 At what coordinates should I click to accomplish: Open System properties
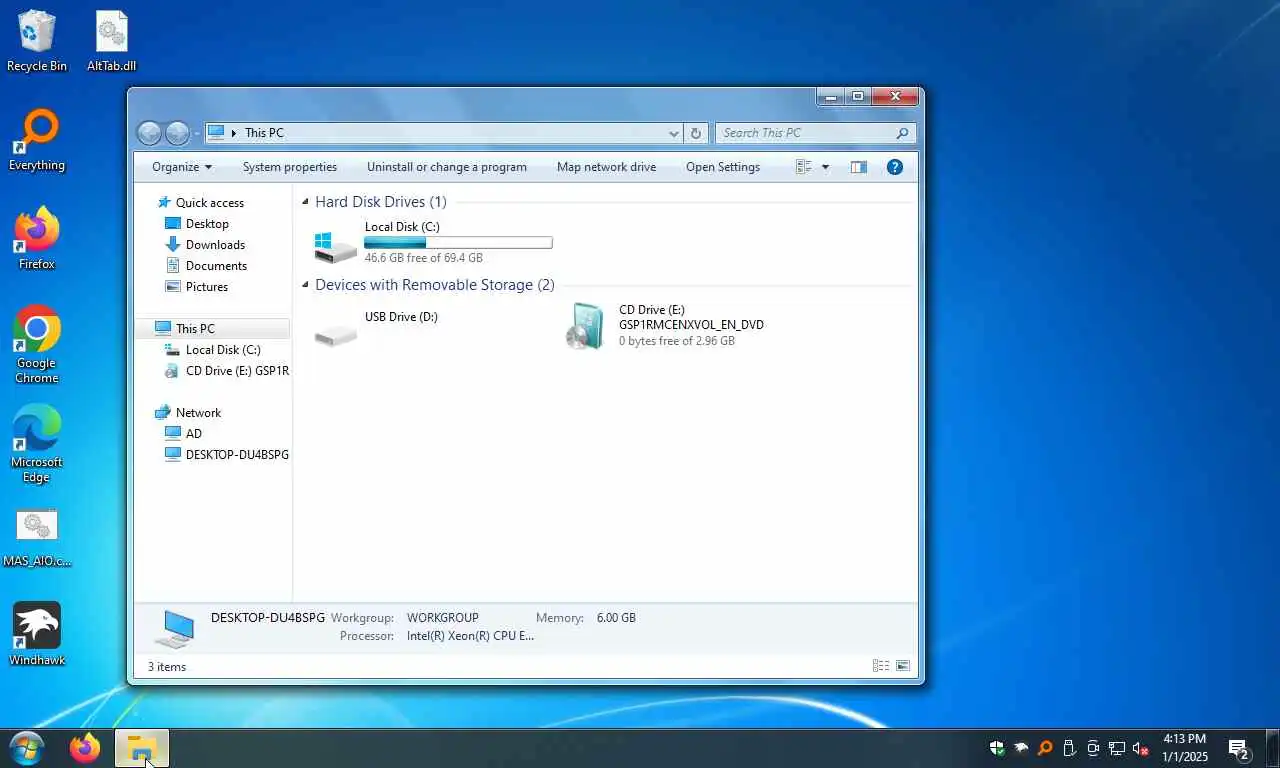click(290, 167)
